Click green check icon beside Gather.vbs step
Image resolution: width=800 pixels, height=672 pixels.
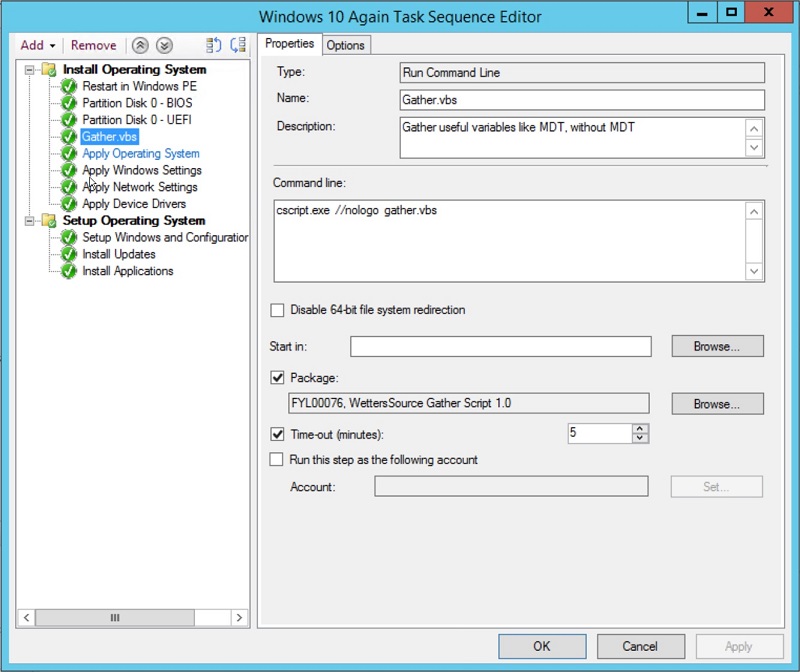pyautogui.click(x=69, y=137)
